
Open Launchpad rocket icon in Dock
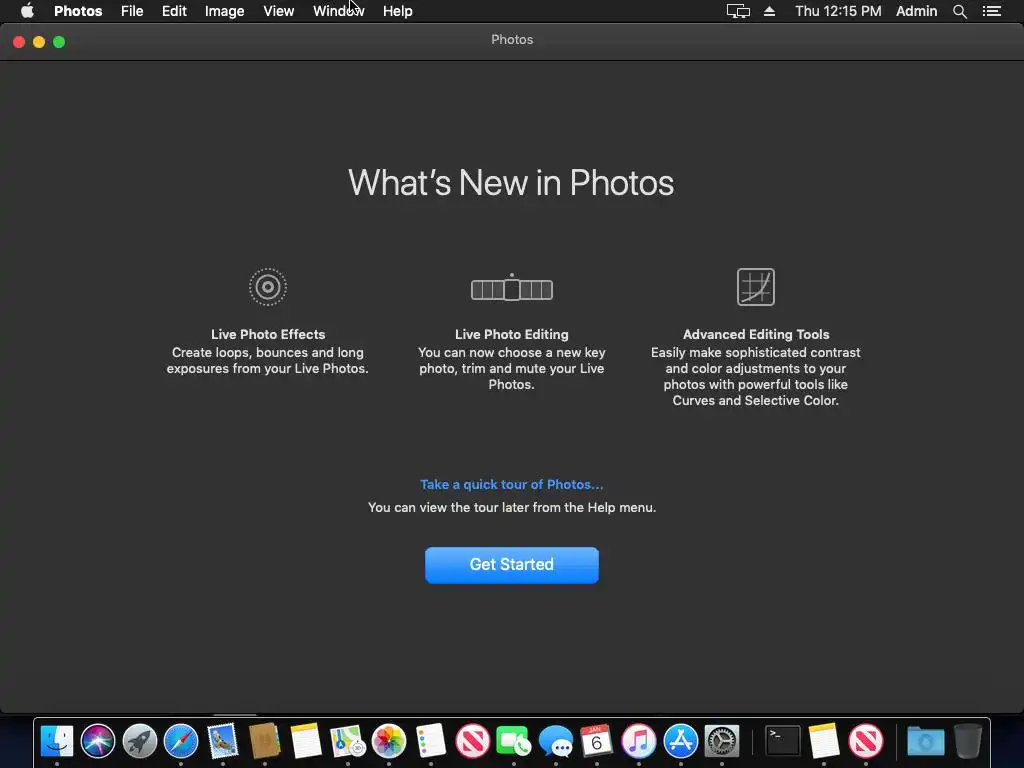coord(139,741)
